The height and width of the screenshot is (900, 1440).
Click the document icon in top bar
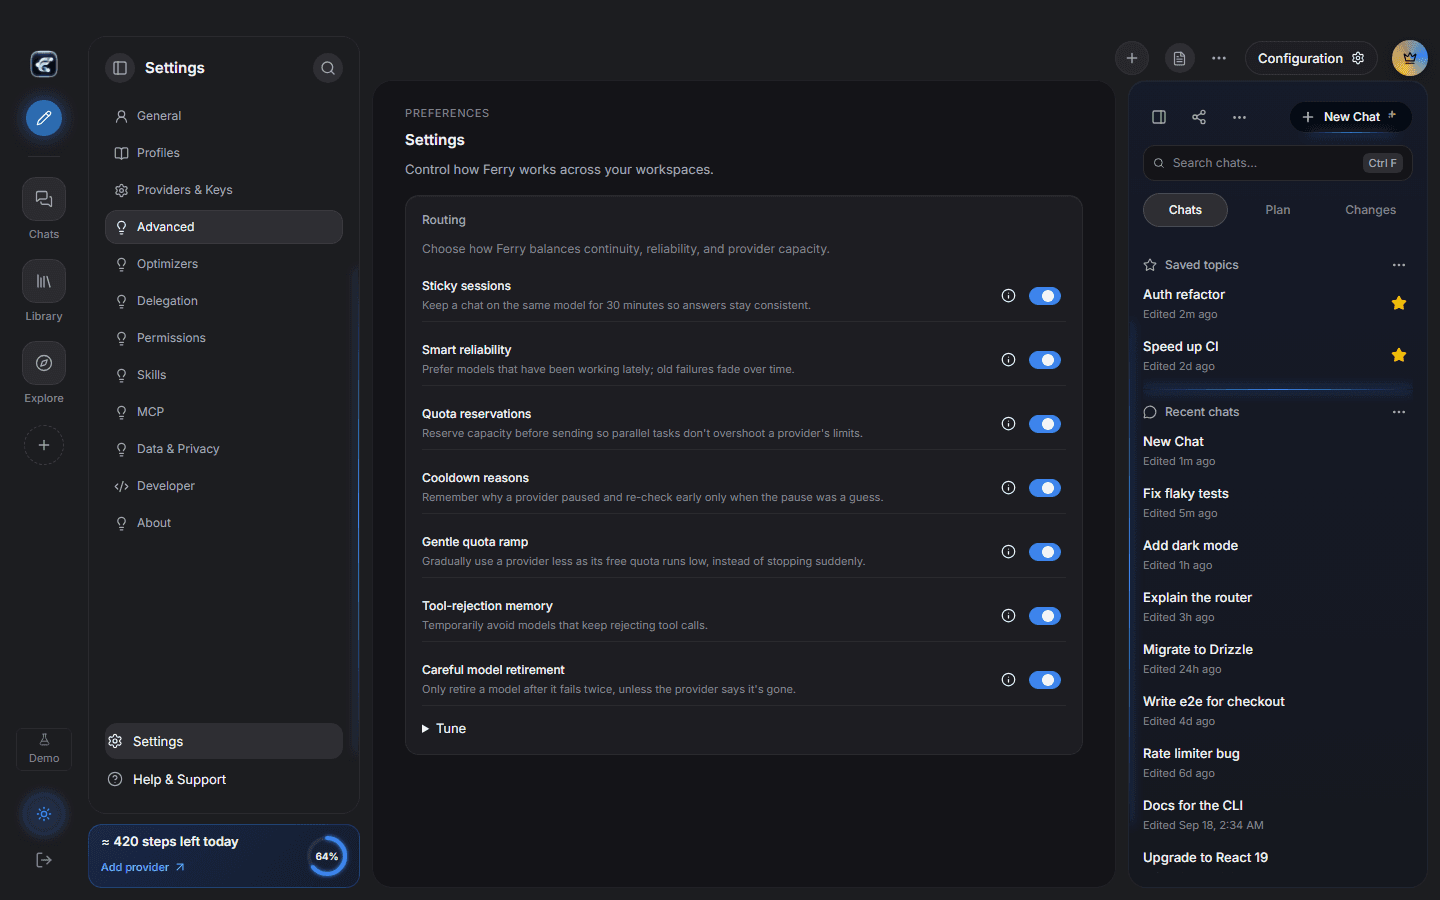1180,58
